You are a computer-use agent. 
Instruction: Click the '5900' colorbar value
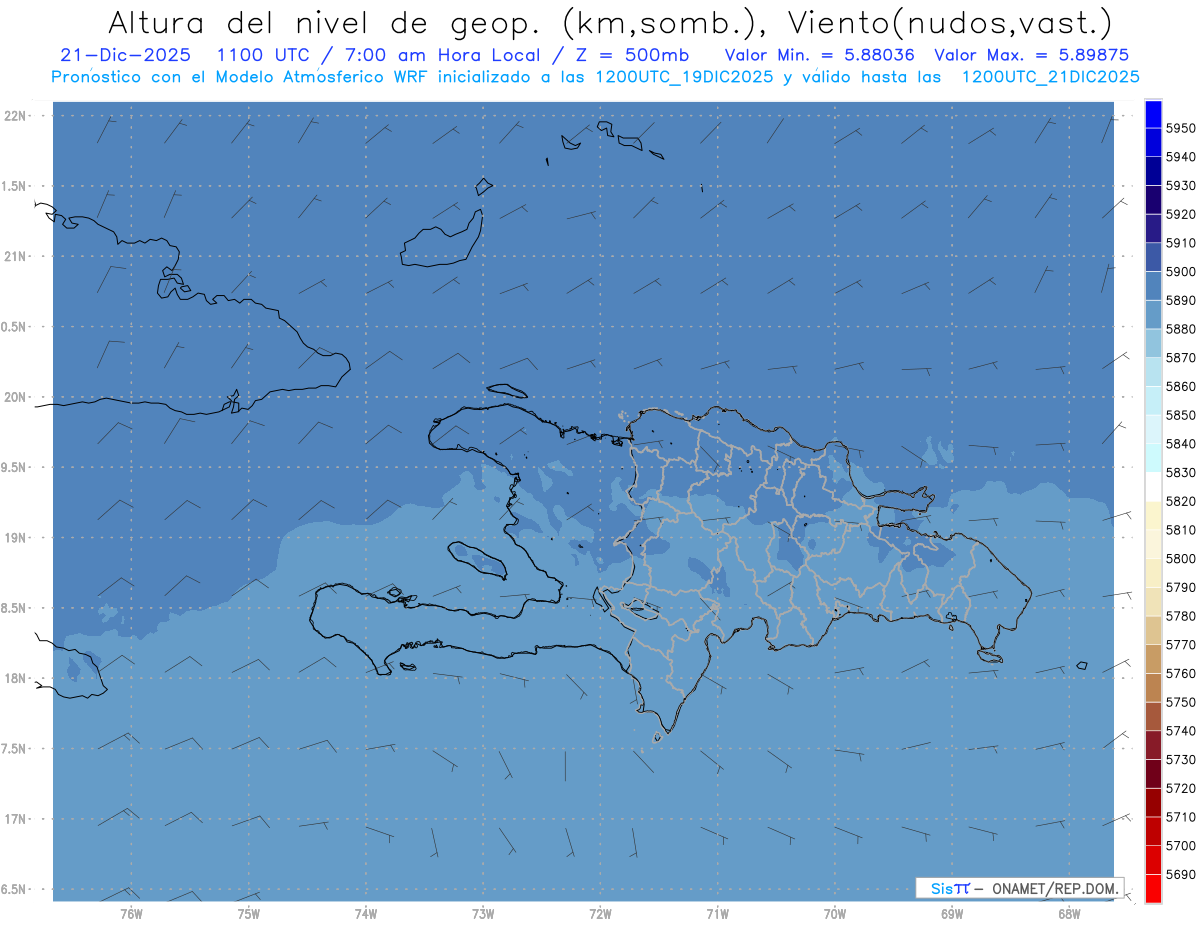[x=1180, y=271]
